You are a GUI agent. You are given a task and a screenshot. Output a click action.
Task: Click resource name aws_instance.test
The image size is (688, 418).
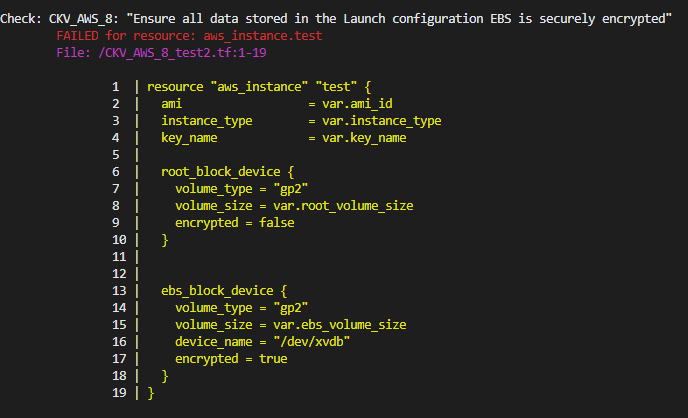(x=263, y=36)
